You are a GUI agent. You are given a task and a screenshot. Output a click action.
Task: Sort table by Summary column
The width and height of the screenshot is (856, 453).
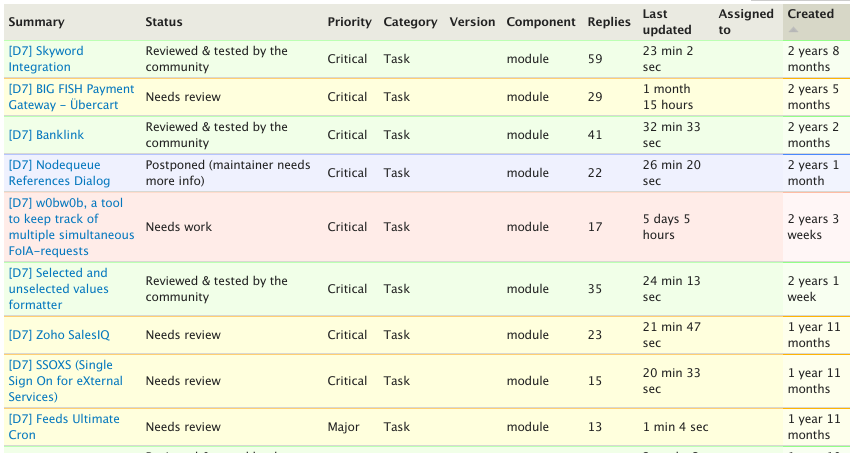click(36, 22)
